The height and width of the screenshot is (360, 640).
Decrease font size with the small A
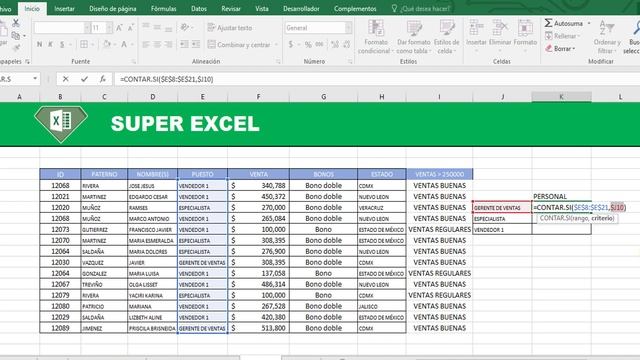point(131,28)
